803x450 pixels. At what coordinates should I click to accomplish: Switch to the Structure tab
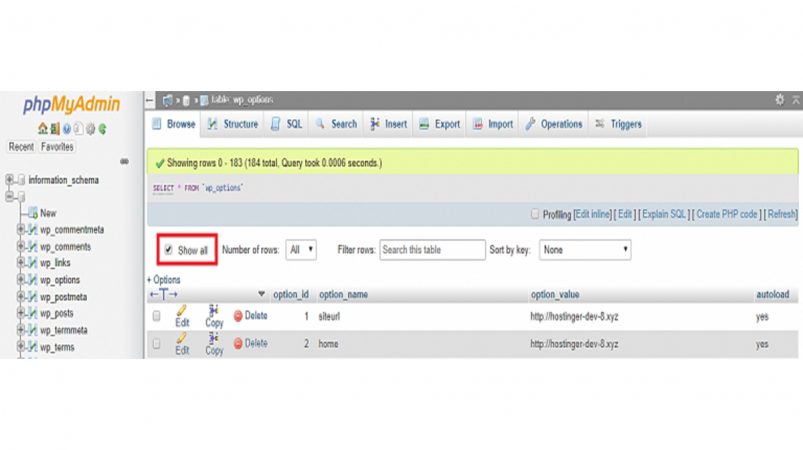pyautogui.click(x=233, y=124)
